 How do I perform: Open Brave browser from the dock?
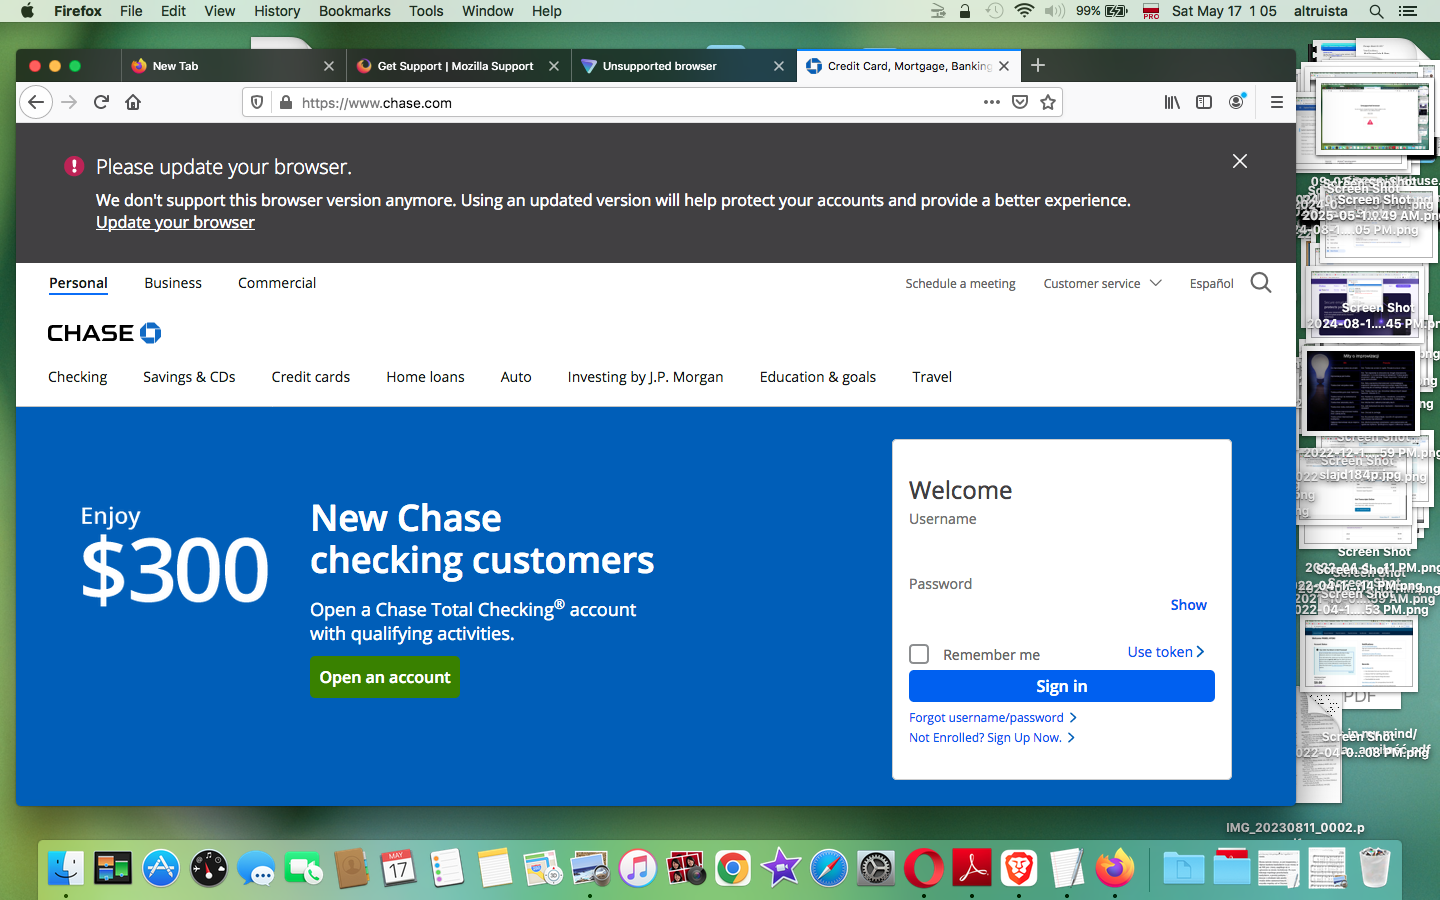(x=1019, y=868)
